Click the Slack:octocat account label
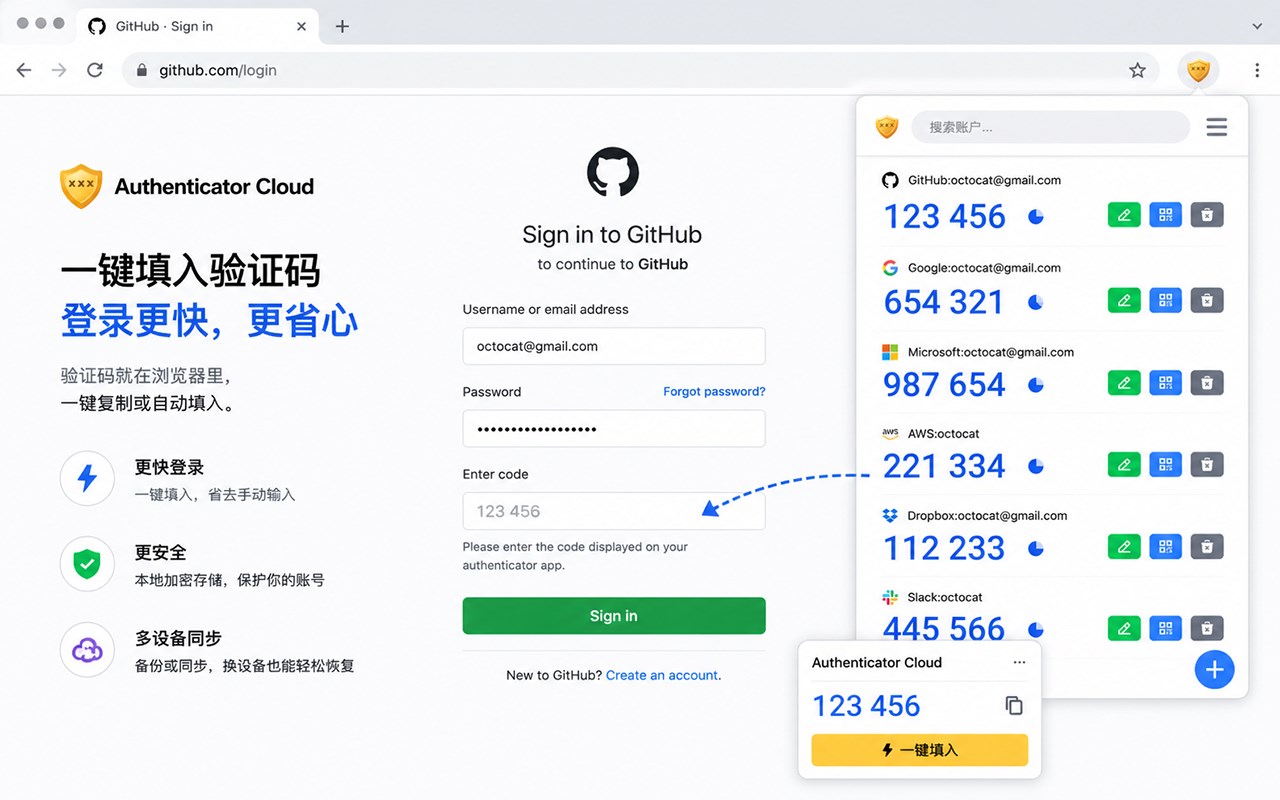This screenshot has height=800, width=1280. pos(945,597)
